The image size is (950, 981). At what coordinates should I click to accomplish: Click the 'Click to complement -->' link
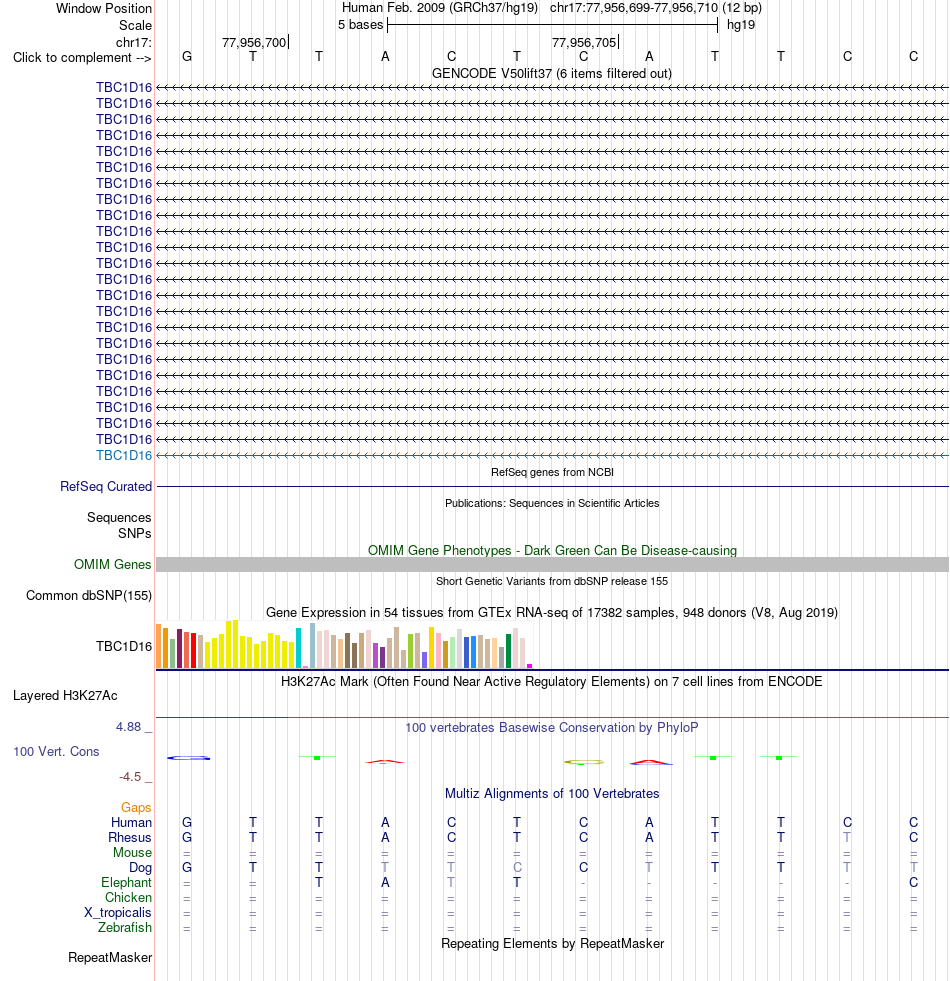[x=82, y=58]
